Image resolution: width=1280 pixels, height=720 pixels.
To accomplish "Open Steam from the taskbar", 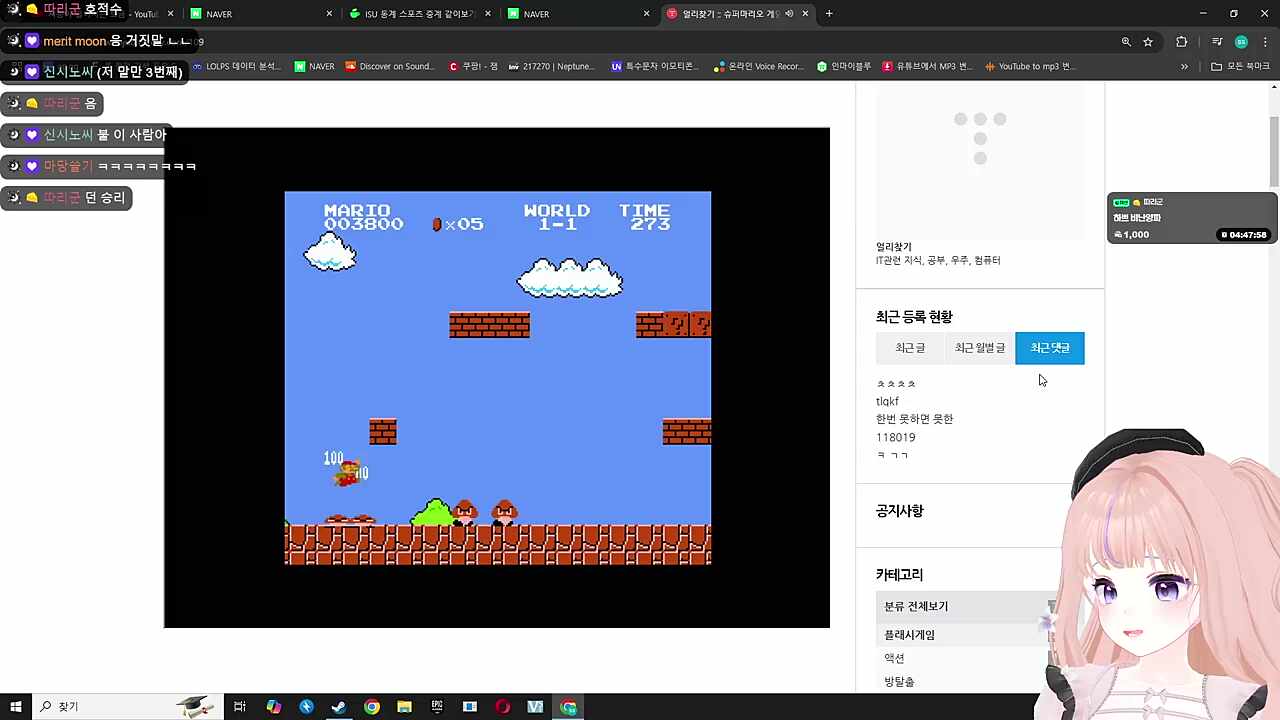I will pyautogui.click(x=339, y=706).
